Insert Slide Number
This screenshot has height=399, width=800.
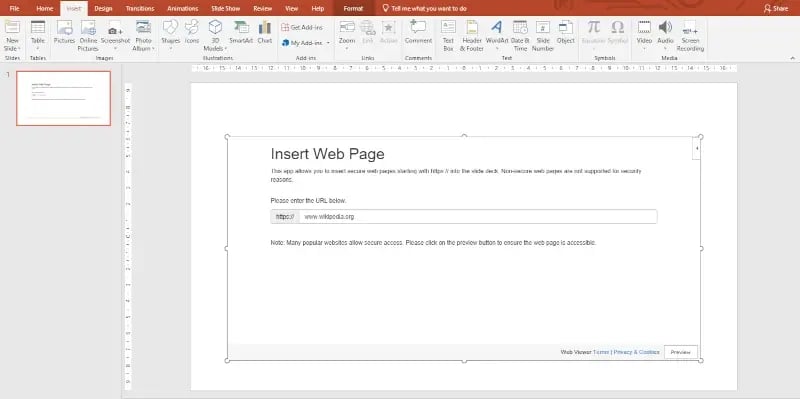[543, 36]
